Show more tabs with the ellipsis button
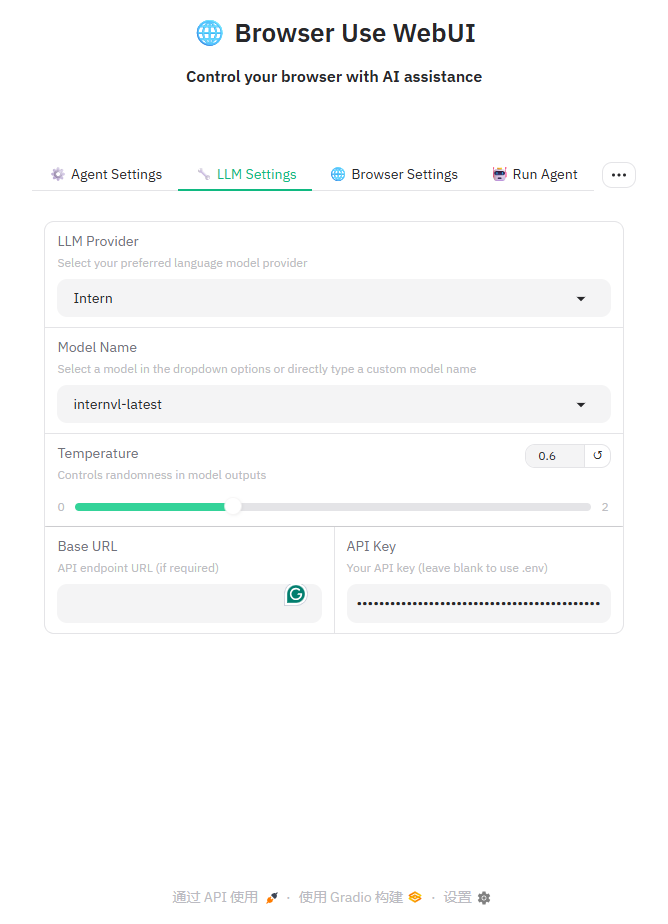Screen dimensions: 668x924 (619, 175)
